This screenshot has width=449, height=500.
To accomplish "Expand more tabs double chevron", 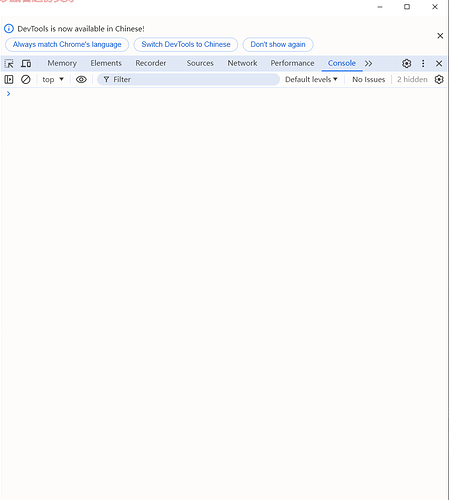I will click(x=368, y=63).
